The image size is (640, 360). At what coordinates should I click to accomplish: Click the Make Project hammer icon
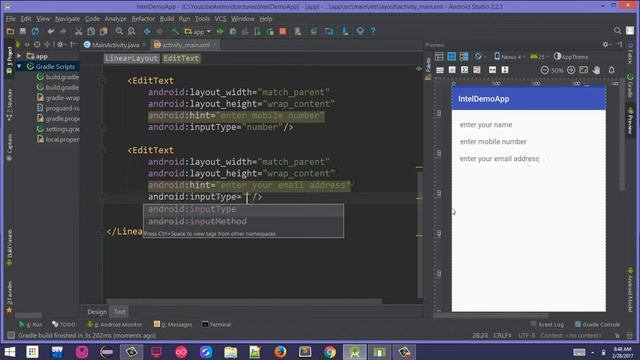tap(175, 31)
